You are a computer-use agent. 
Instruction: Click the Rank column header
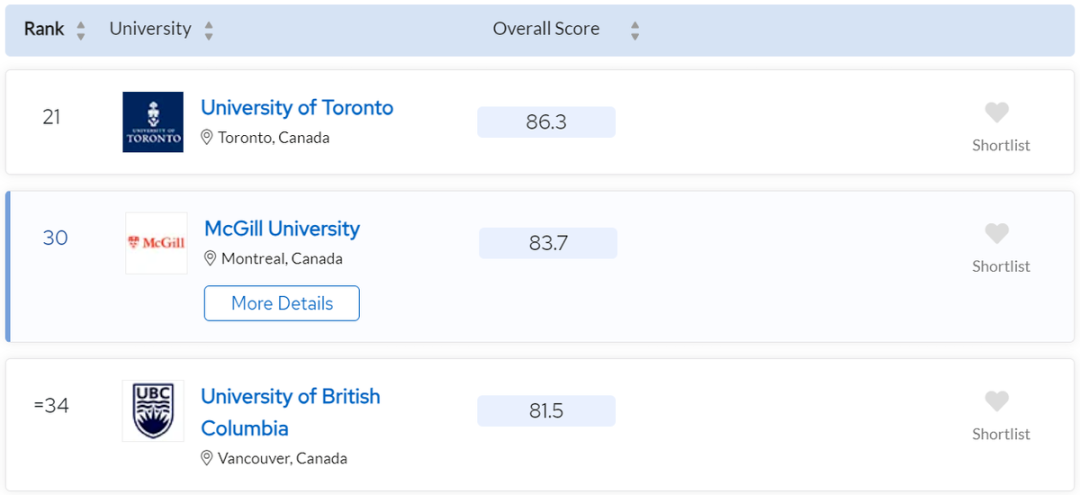coord(44,29)
